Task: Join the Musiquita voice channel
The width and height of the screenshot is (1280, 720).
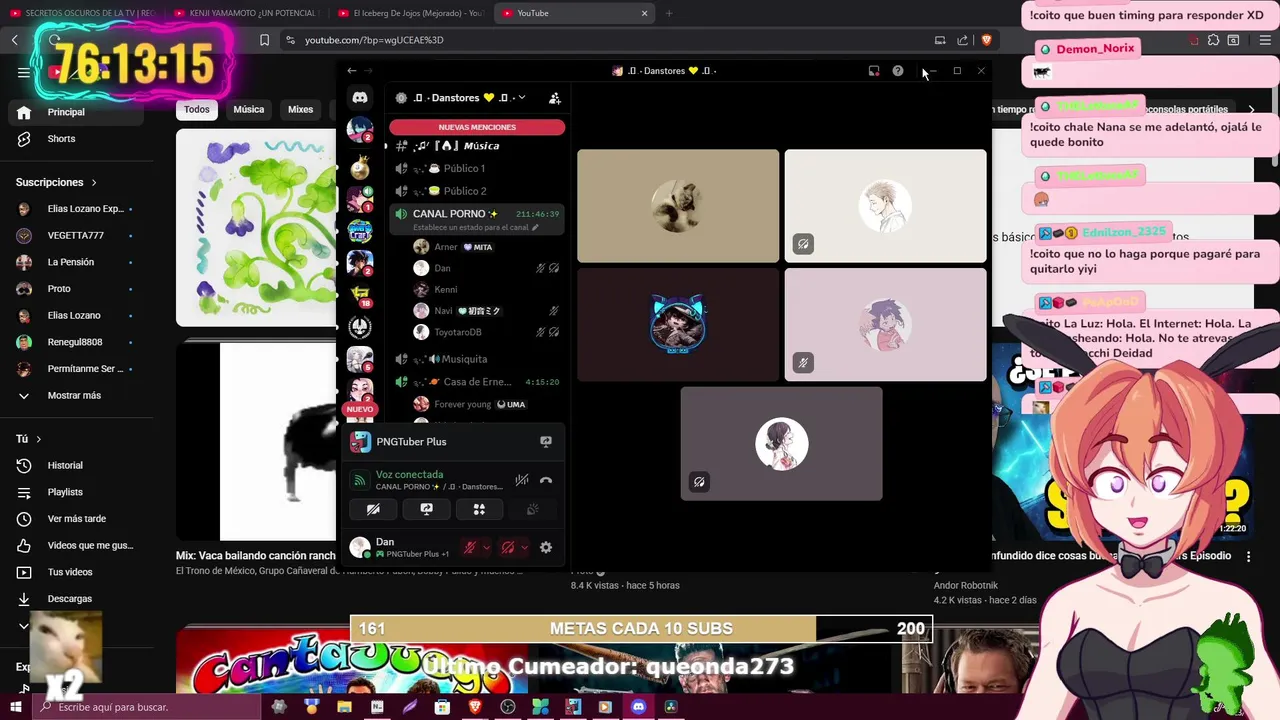Action: (477, 359)
